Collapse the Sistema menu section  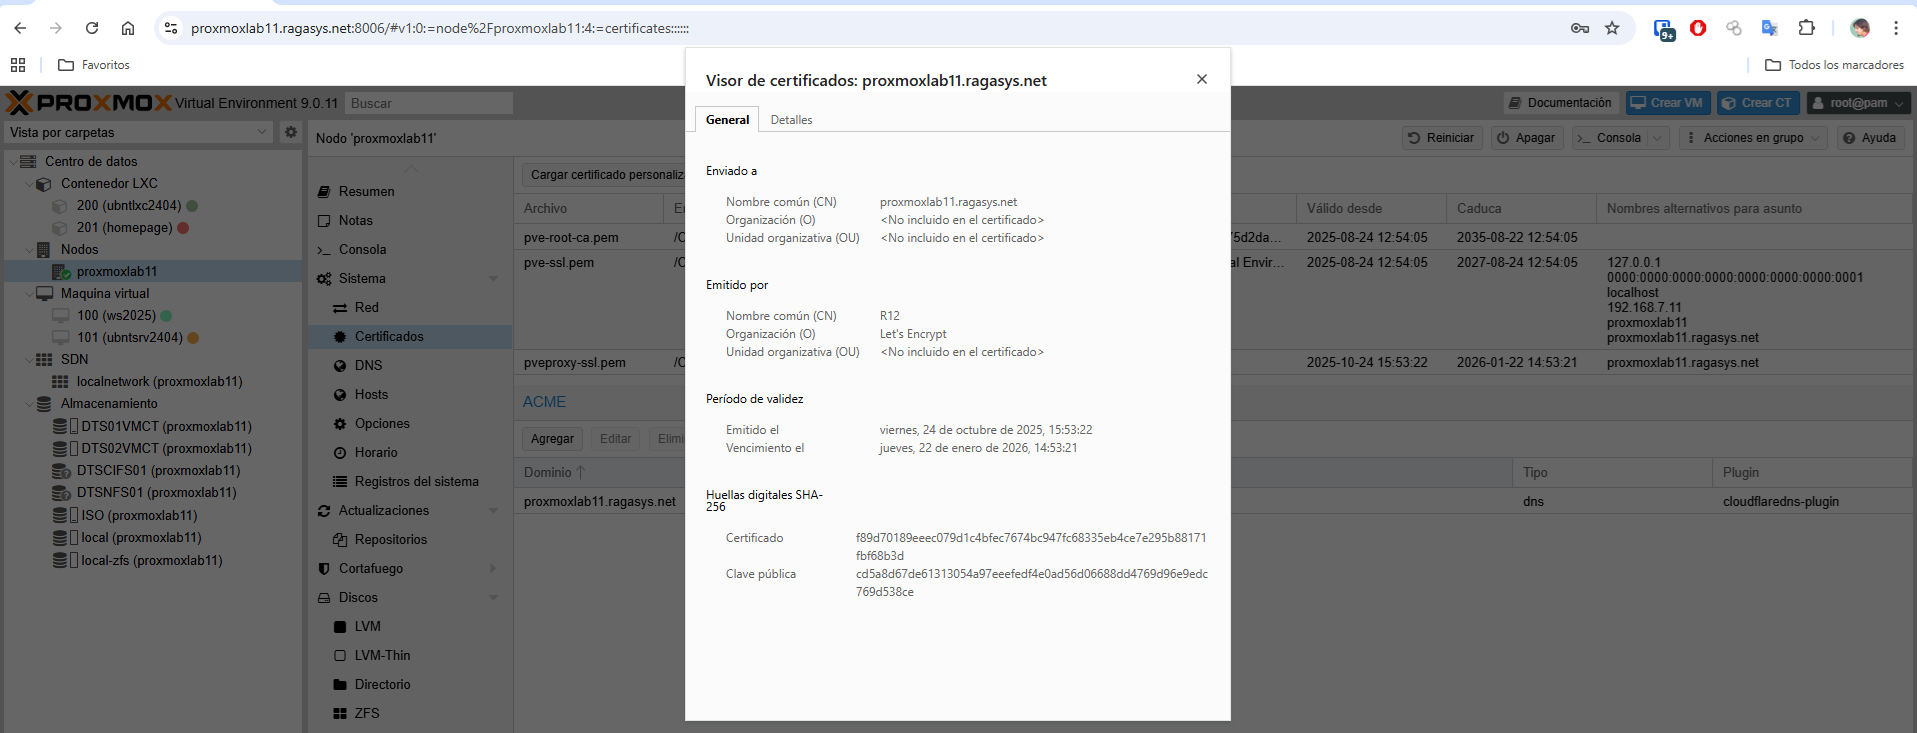pos(493,278)
